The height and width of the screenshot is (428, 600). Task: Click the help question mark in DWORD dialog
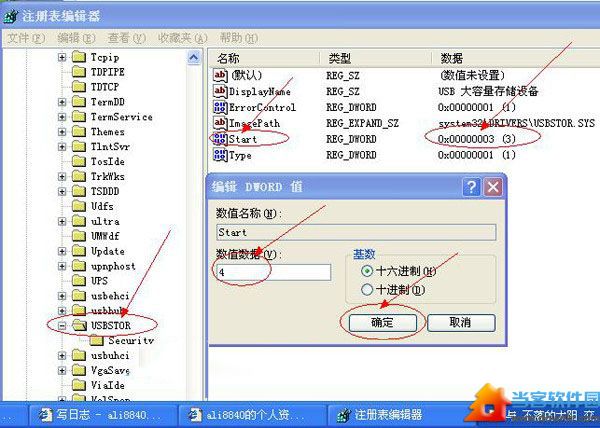(472, 187)
